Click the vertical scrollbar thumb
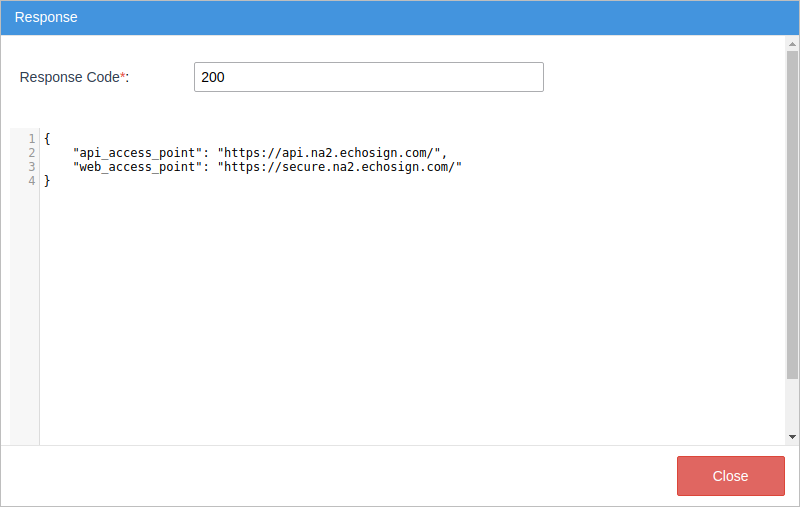800x507 pixels. tap(792, 215)
